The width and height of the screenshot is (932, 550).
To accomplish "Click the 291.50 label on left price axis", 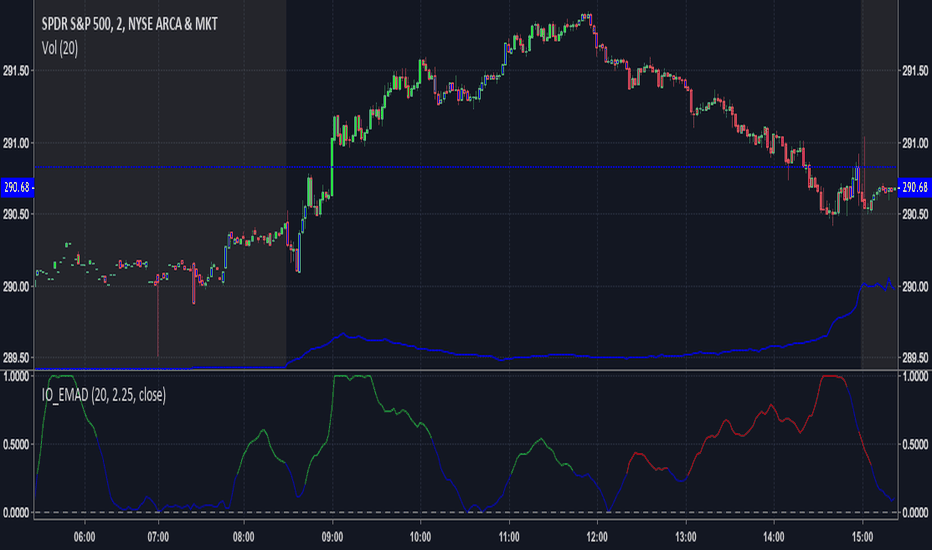I will pyautogui.click(x=16, y=71).
